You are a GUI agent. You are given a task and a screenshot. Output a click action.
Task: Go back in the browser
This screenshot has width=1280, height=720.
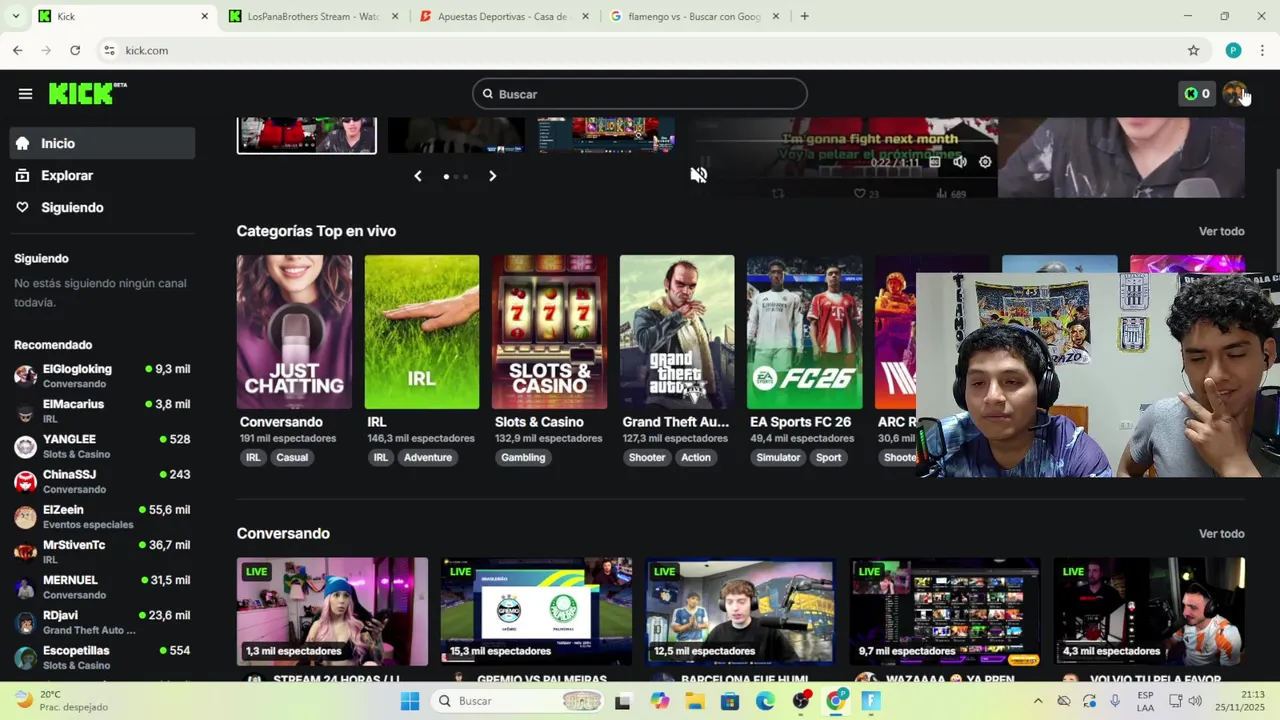pyautogui.click(x=18, y=50)
